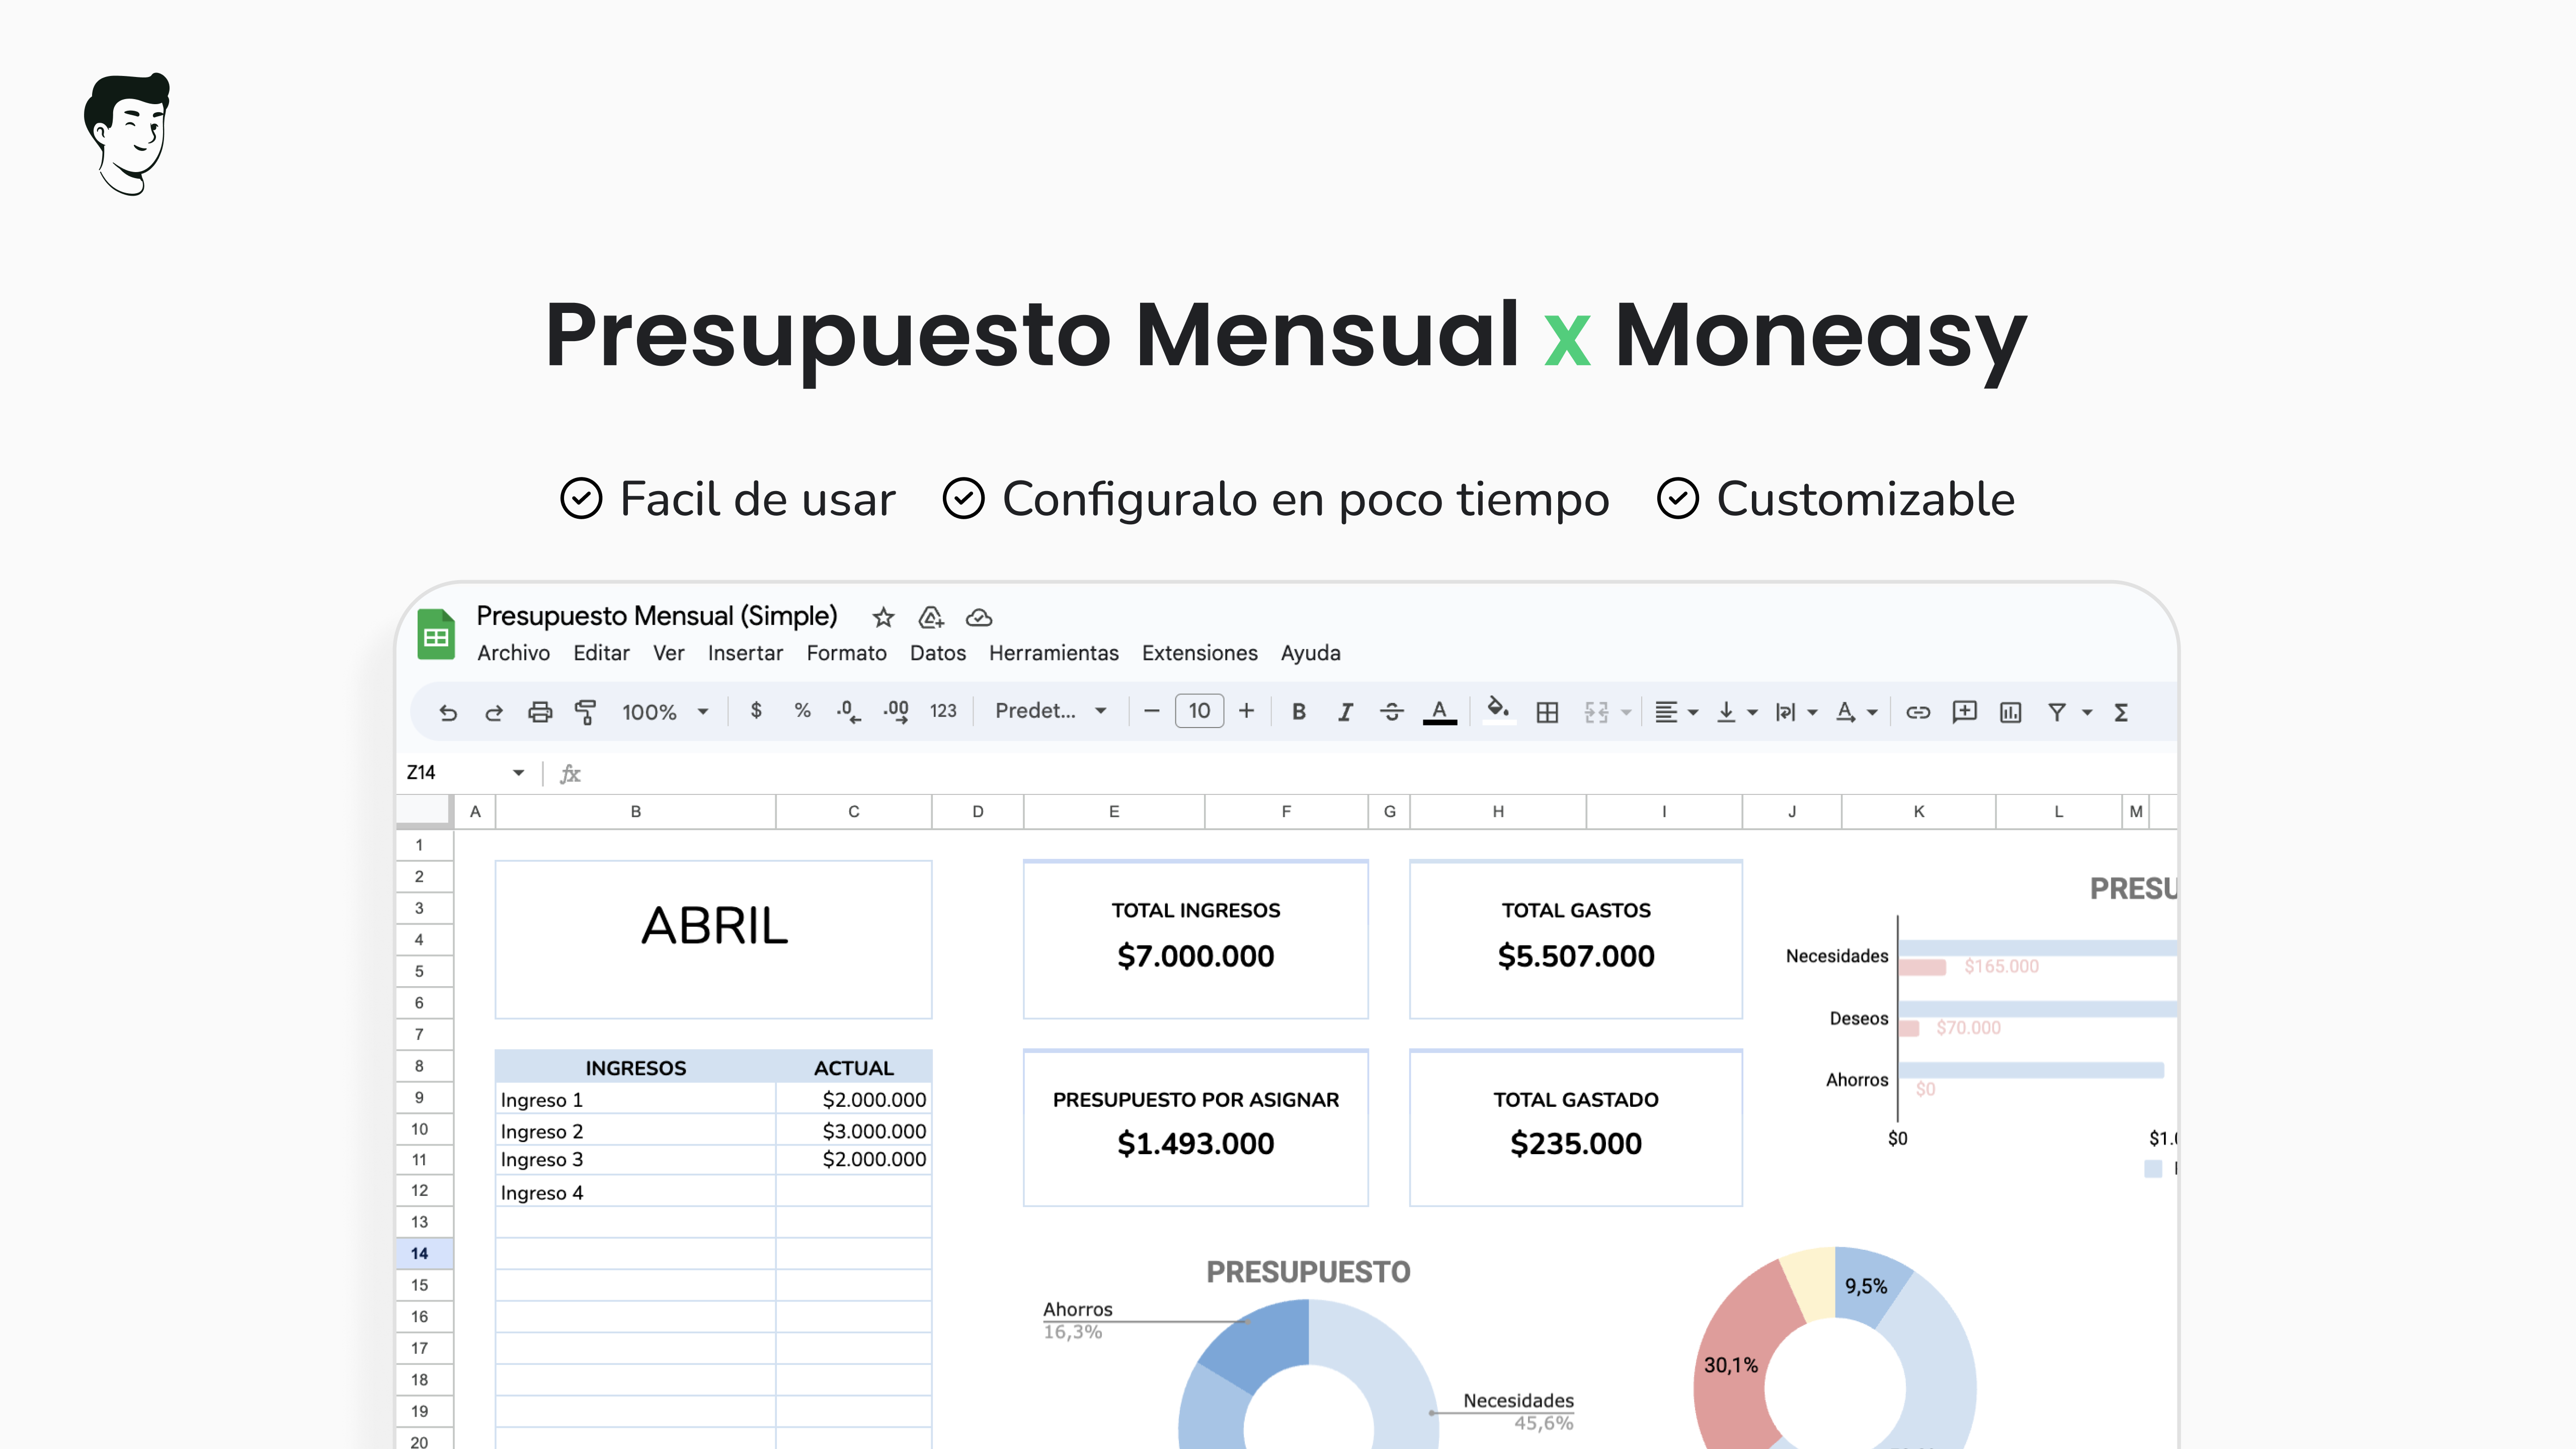Star the spreadsheet as favorite
2576x1449 pixels.
pos(883,618)
